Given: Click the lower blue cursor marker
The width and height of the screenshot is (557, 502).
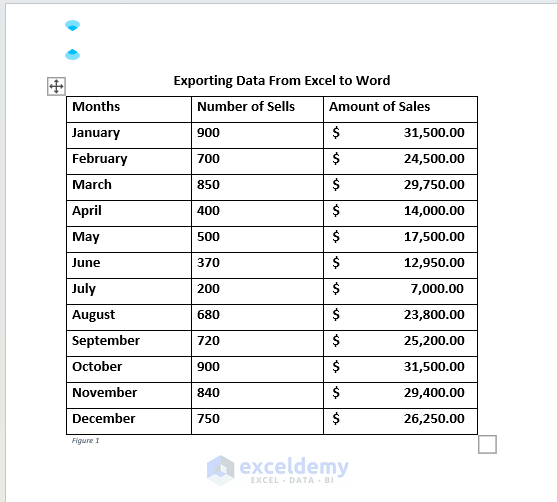Looking at the screenshot, I should tap(72, 55).
